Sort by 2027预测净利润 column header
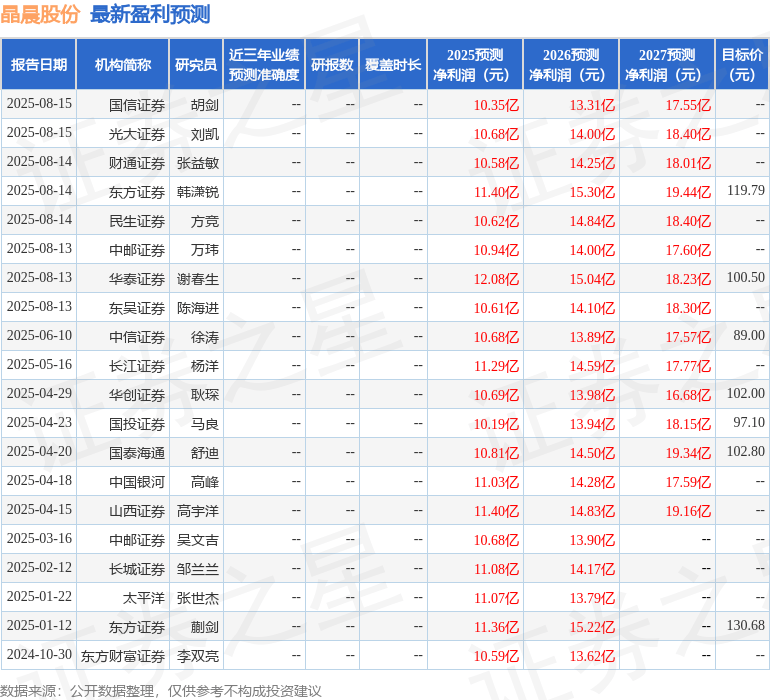This screenshot has width=770, height=700. point(667,65)
